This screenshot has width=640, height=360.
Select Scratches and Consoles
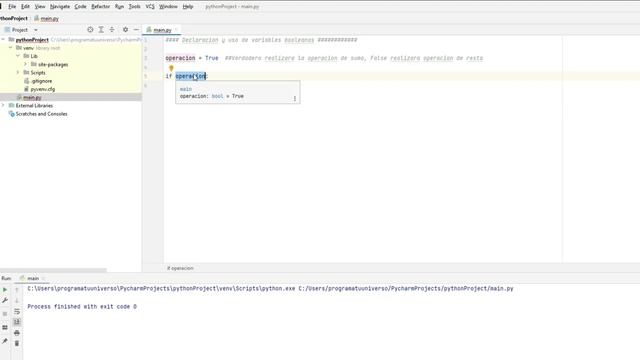click(x=41, y=114)
